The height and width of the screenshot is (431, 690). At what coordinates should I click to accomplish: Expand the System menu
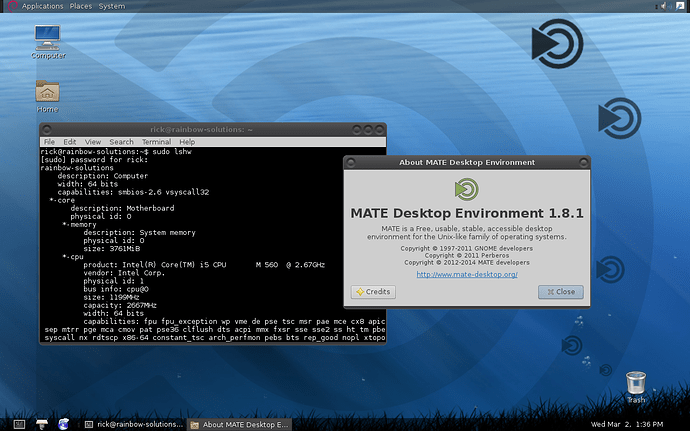[112, 6]
